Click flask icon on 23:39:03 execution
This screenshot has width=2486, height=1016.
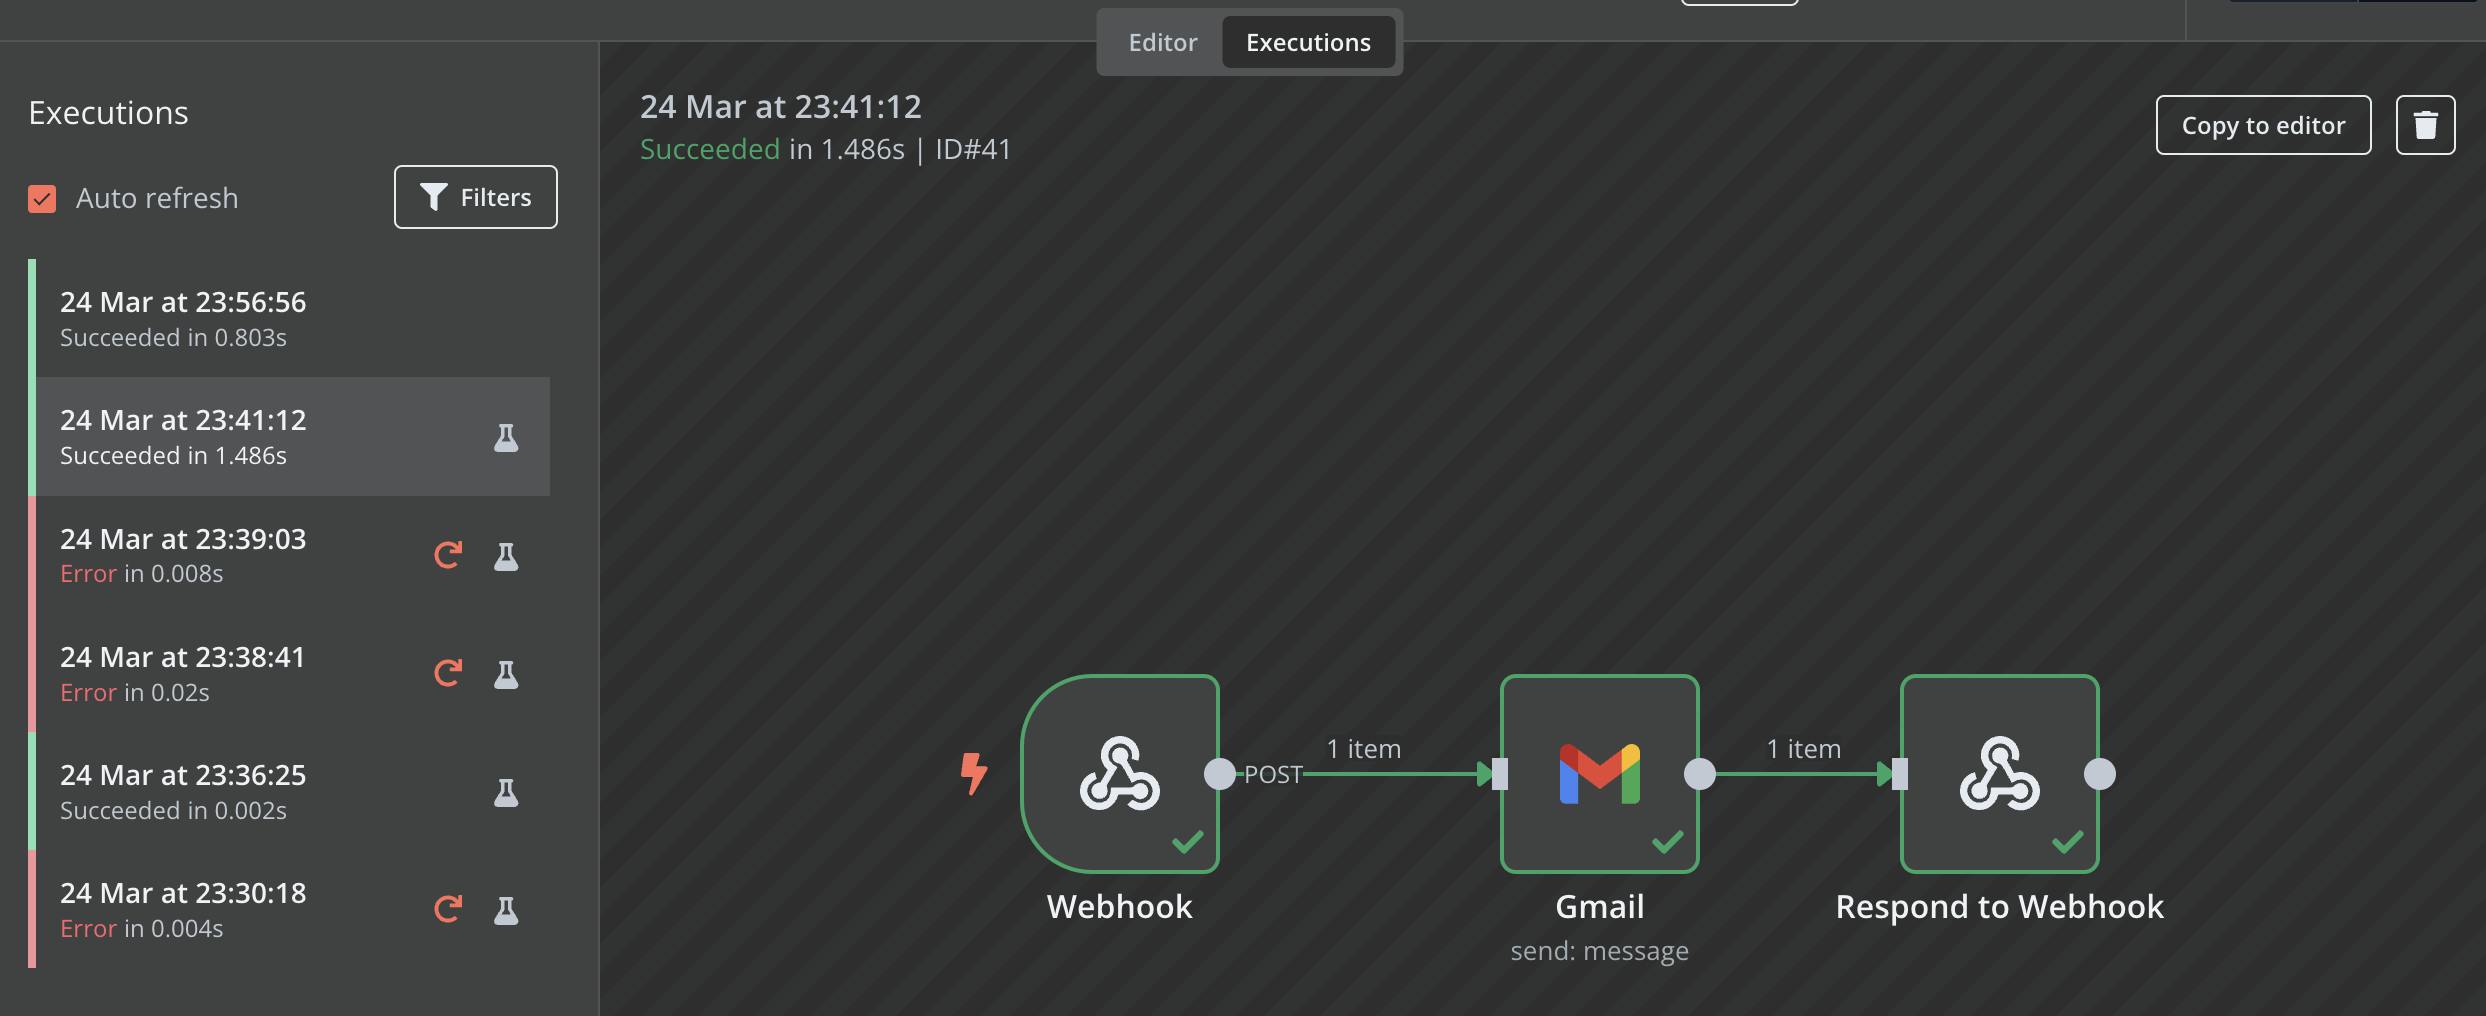pos(506,556)
